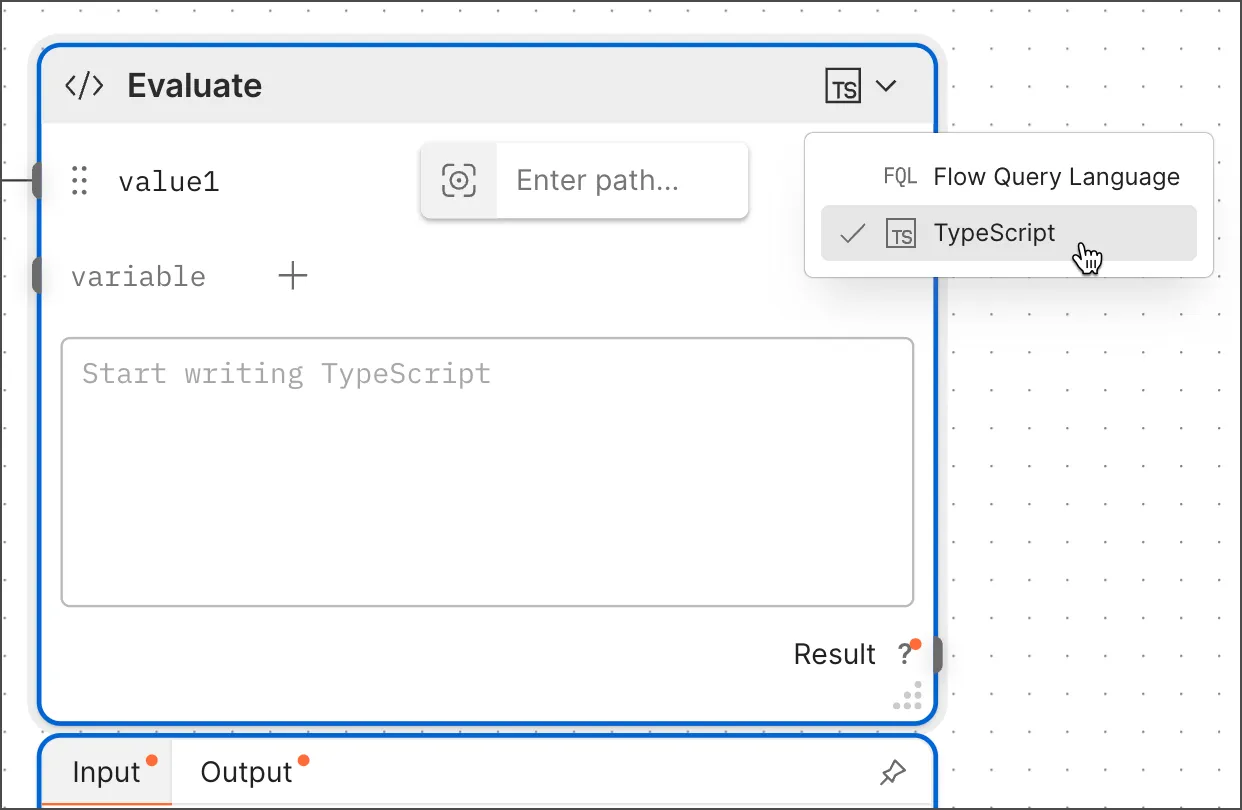
Task: Click the target picker icon for path
Action: (459, 181)
